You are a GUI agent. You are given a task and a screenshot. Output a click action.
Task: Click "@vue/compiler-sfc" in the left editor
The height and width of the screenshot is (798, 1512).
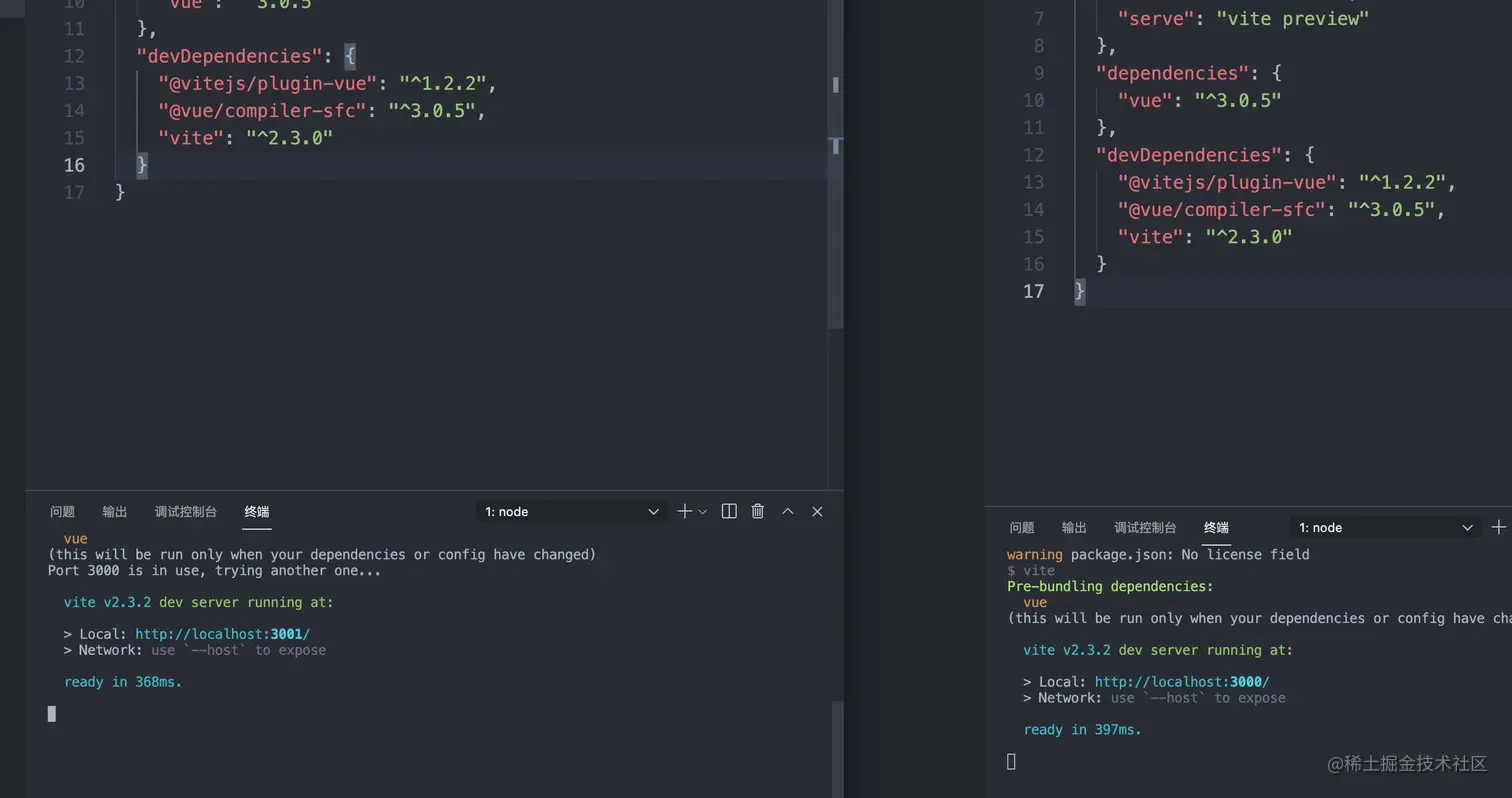point(262,110)
